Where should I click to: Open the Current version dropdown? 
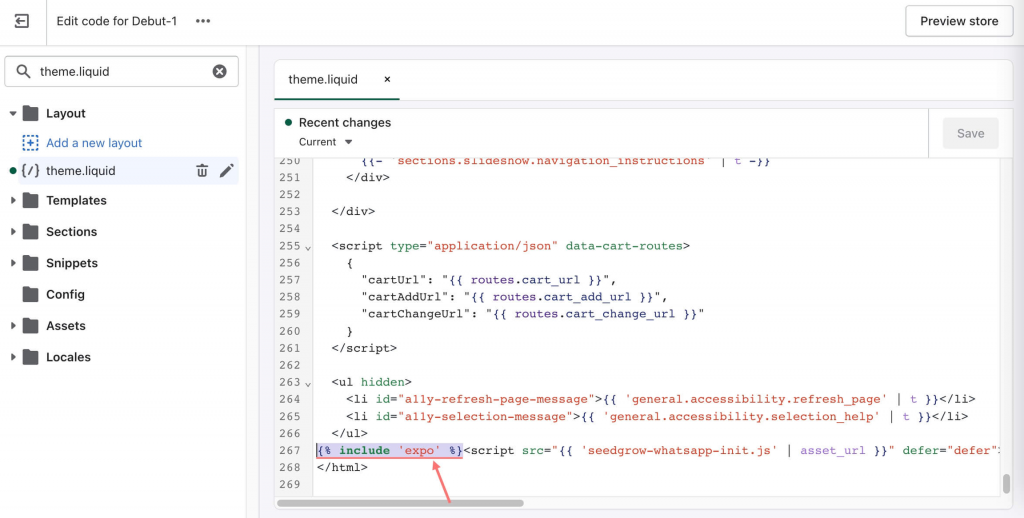pyautogui.click(x=325, y=142)
